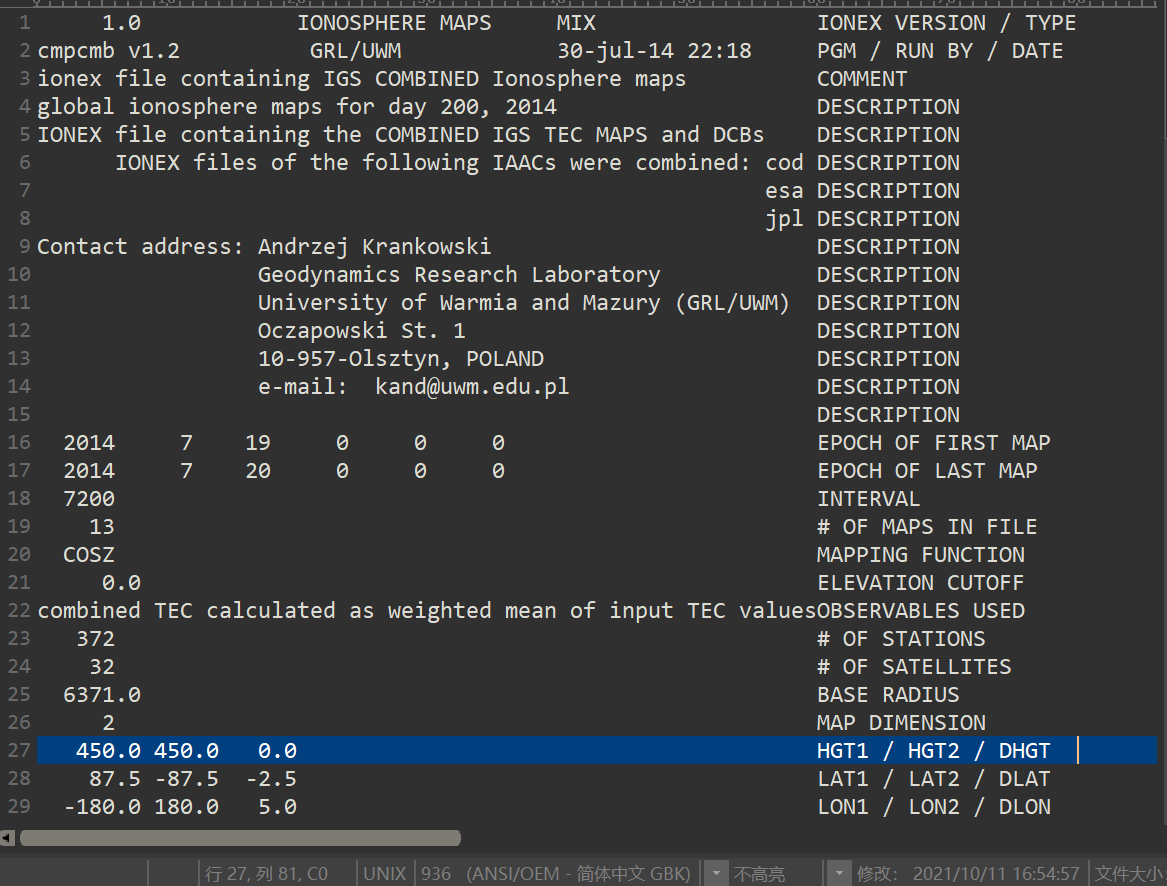The image size is (1167, 886).
Task: Click the 'esa' entry on line 7
Action: pyautogui.click(x=784, y=191)
